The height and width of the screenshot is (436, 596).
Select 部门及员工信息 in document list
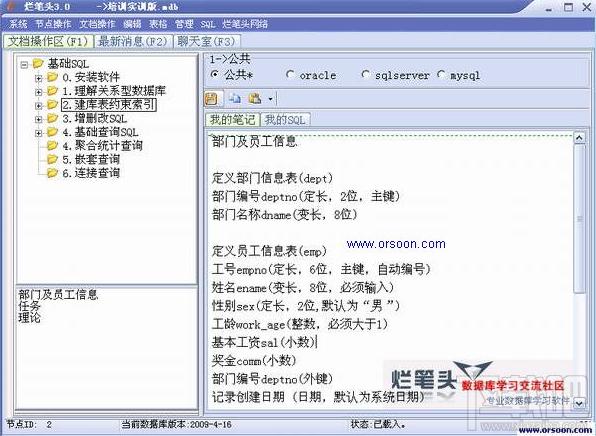coord(58,295)
